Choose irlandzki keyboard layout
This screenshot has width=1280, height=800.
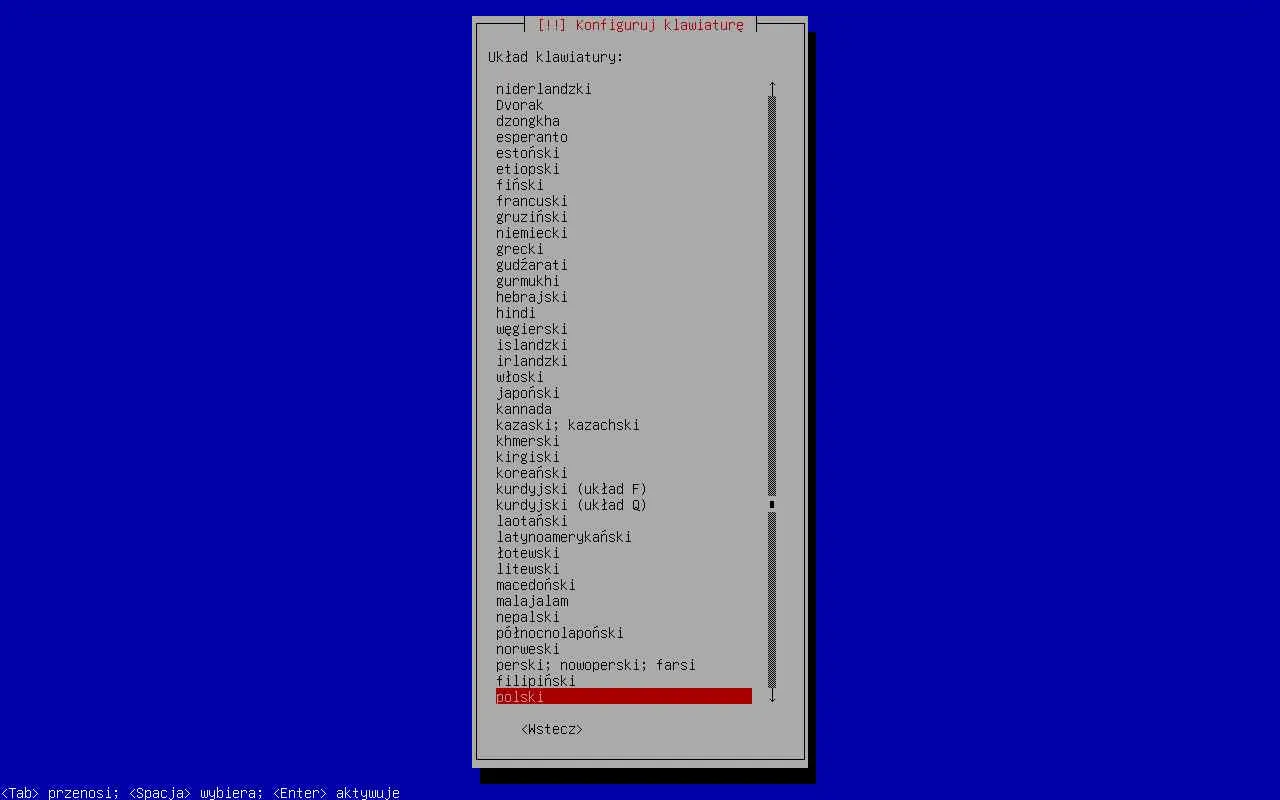(x=624, y=361)
